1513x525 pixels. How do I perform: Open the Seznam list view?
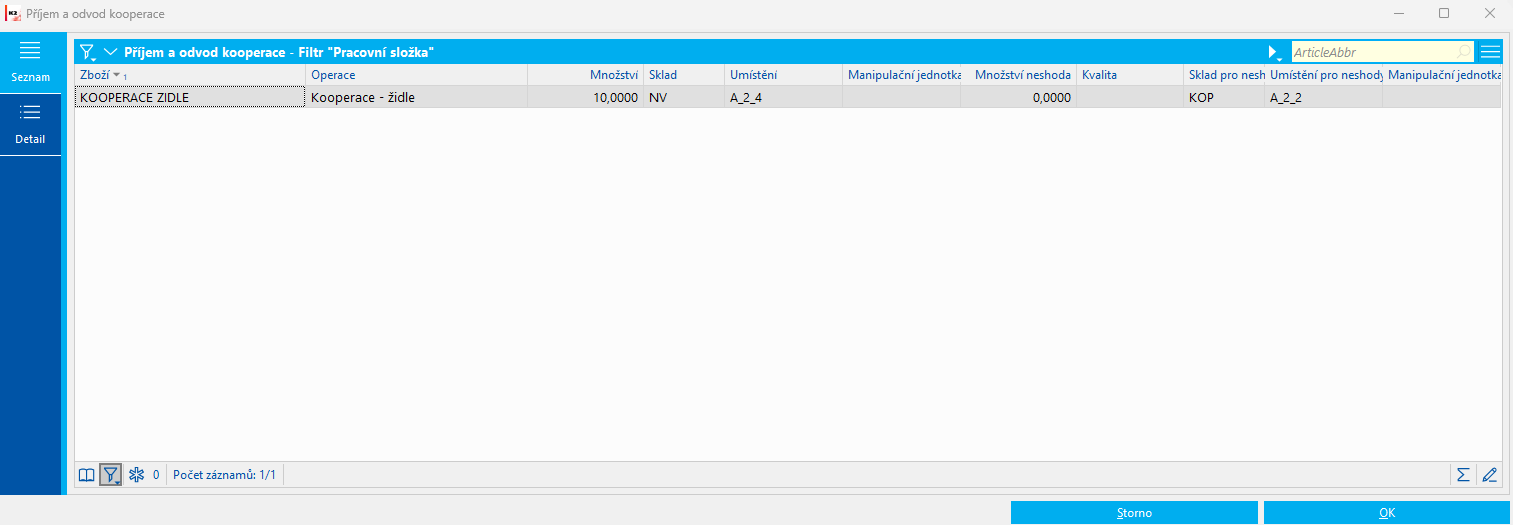(30, 60)
